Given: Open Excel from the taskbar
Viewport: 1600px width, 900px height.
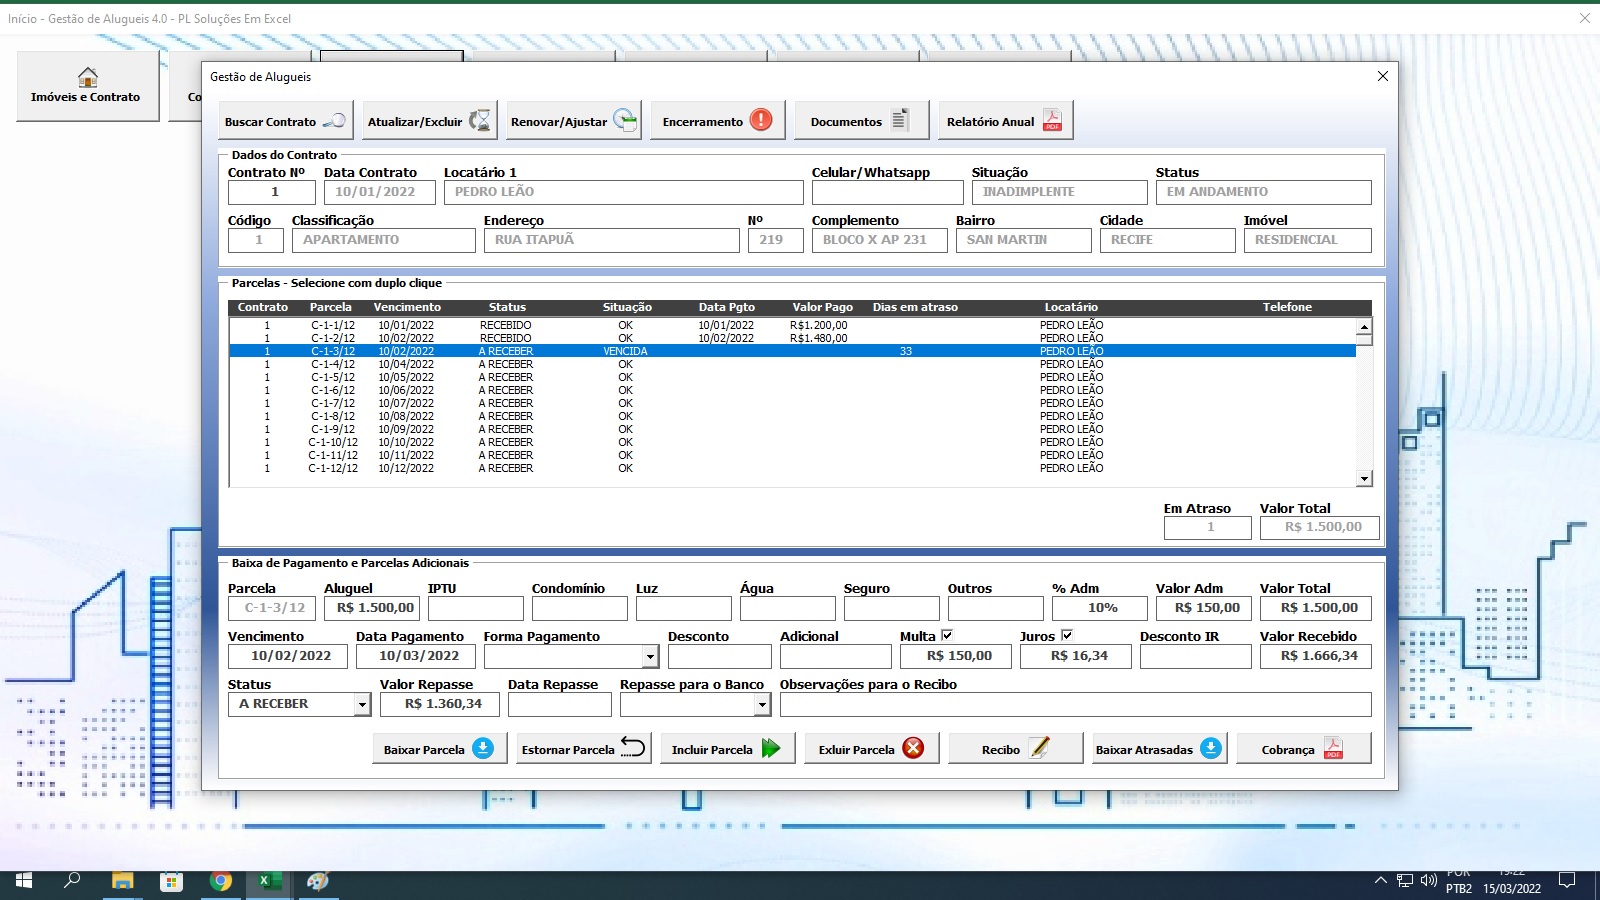Looking at the screenshot, I should [x=269, y=881].
